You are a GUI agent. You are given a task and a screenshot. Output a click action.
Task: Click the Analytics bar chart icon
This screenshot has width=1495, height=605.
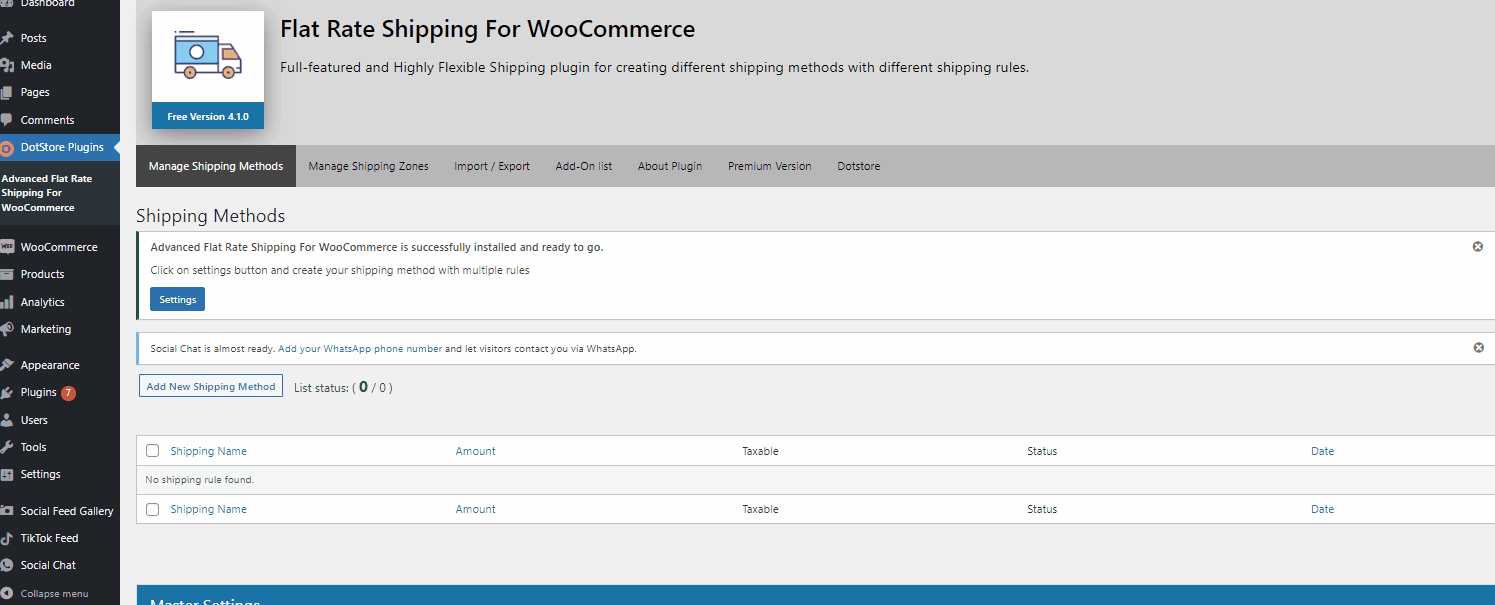7,302
